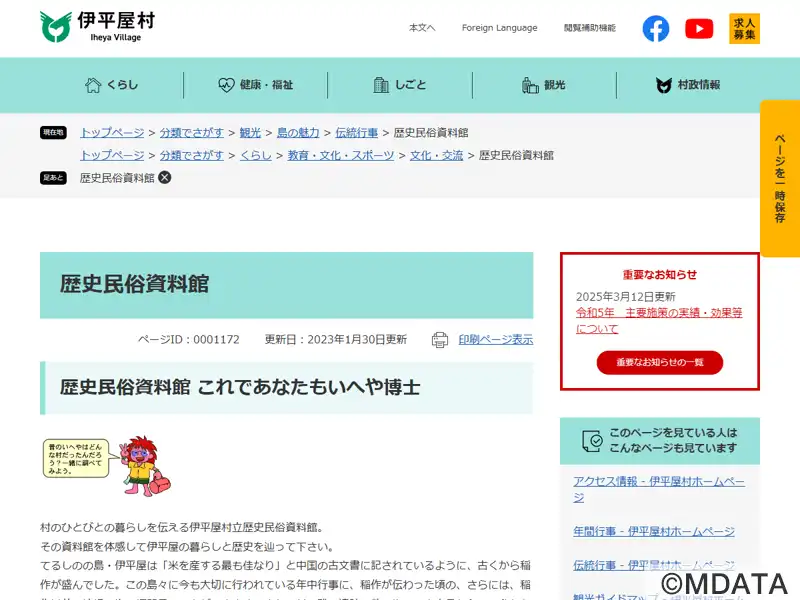Click the red-haired mascot character image
This screenshot has width=800, height=600.
click(142, 464)
